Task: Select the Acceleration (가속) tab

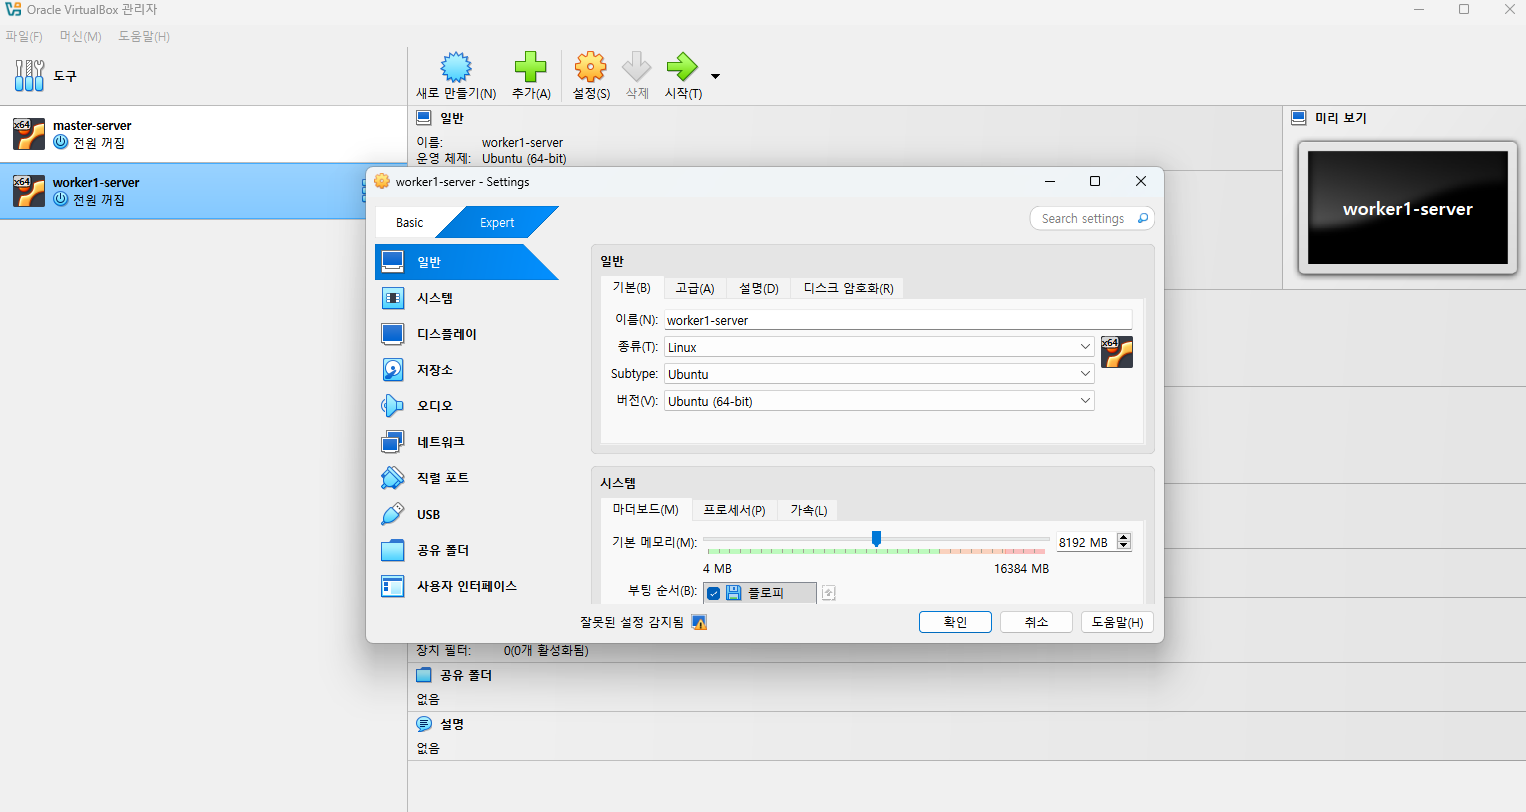Action: [x=809, y=510]
